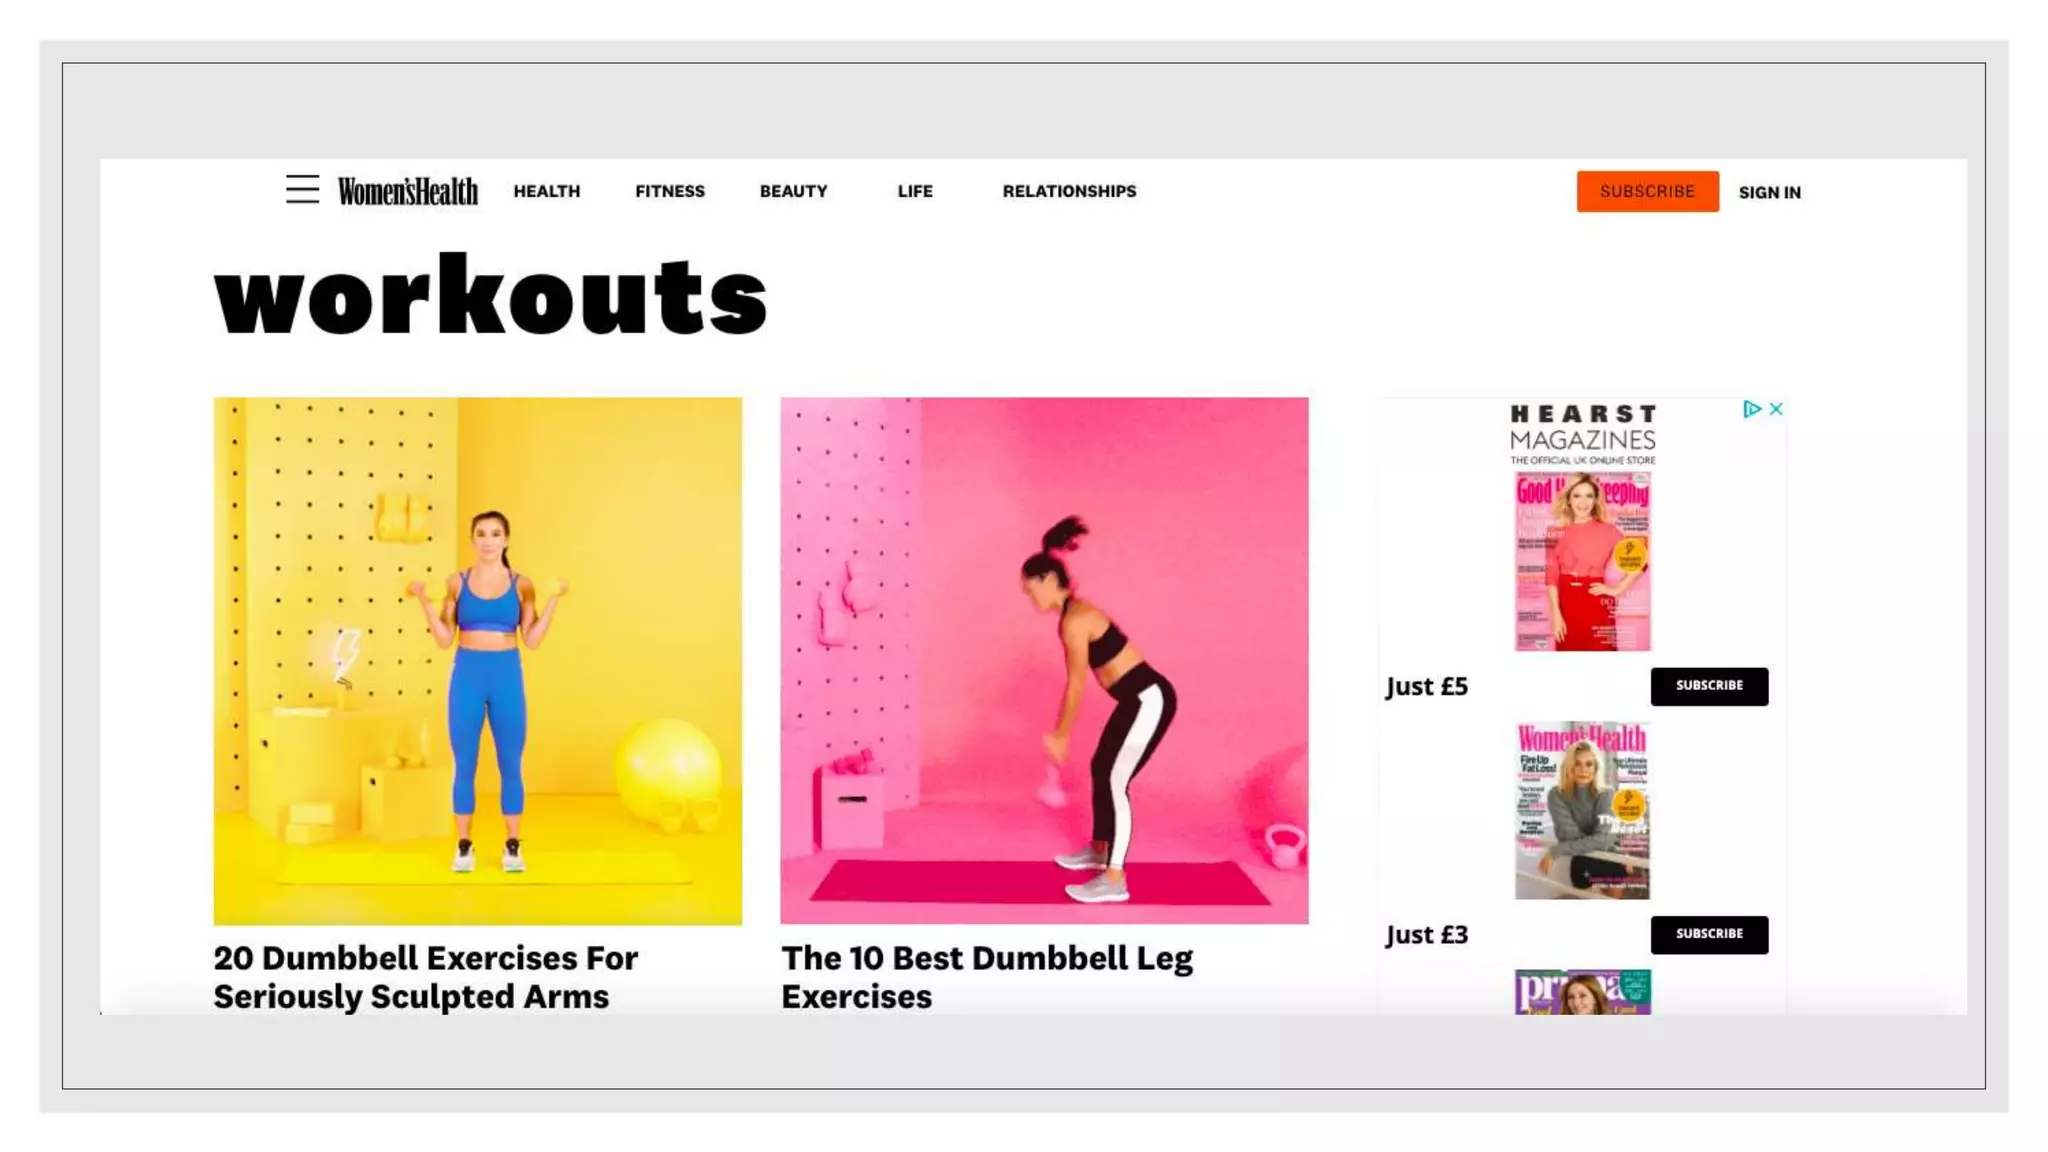Open the Life section

coord(914,191)
